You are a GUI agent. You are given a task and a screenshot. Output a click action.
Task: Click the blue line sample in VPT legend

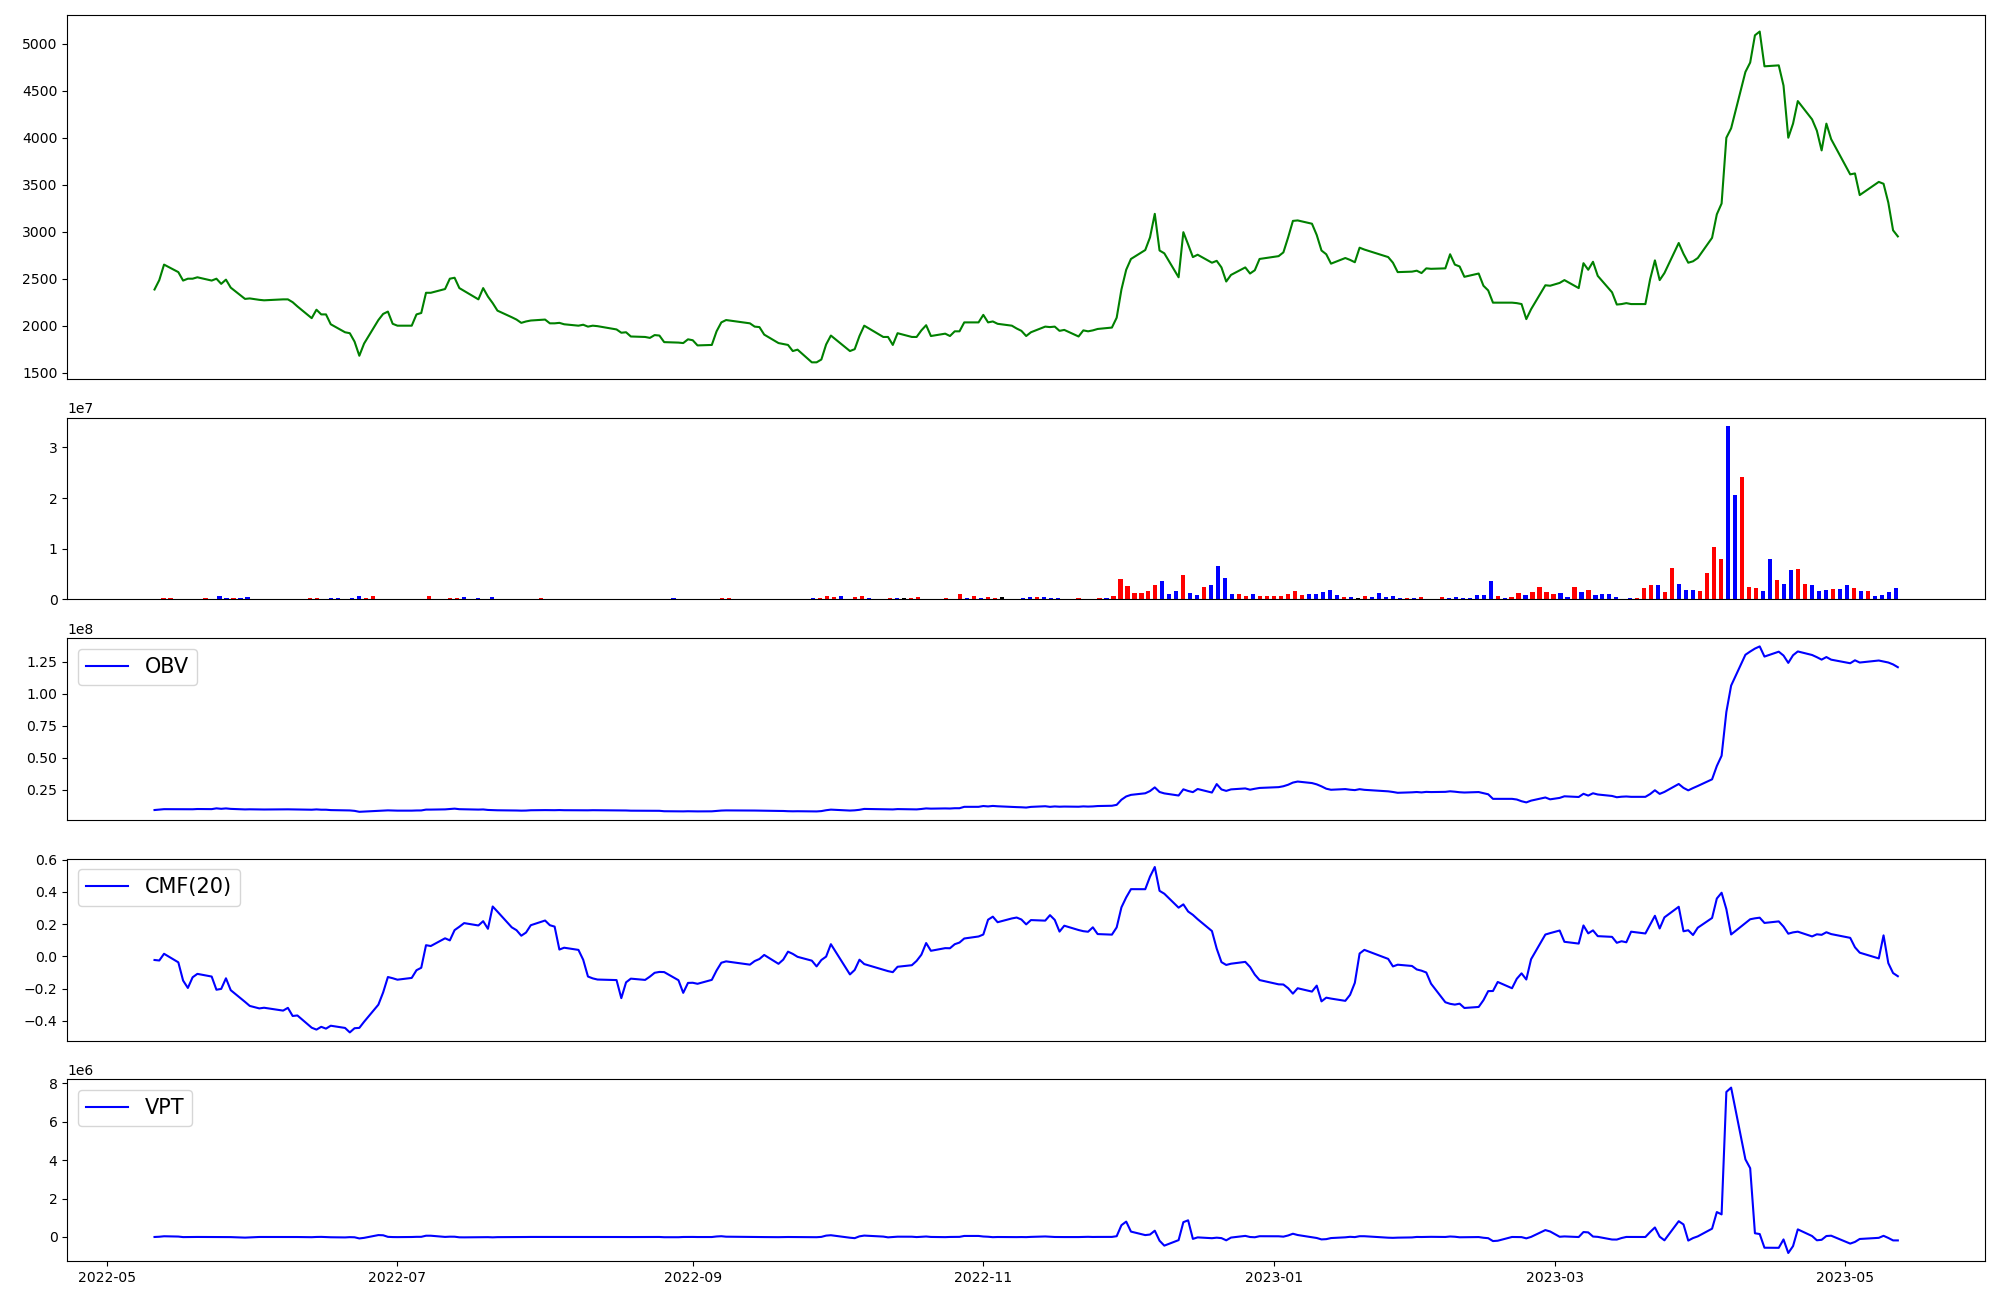pyautogui.click(x=108, y=1107)
